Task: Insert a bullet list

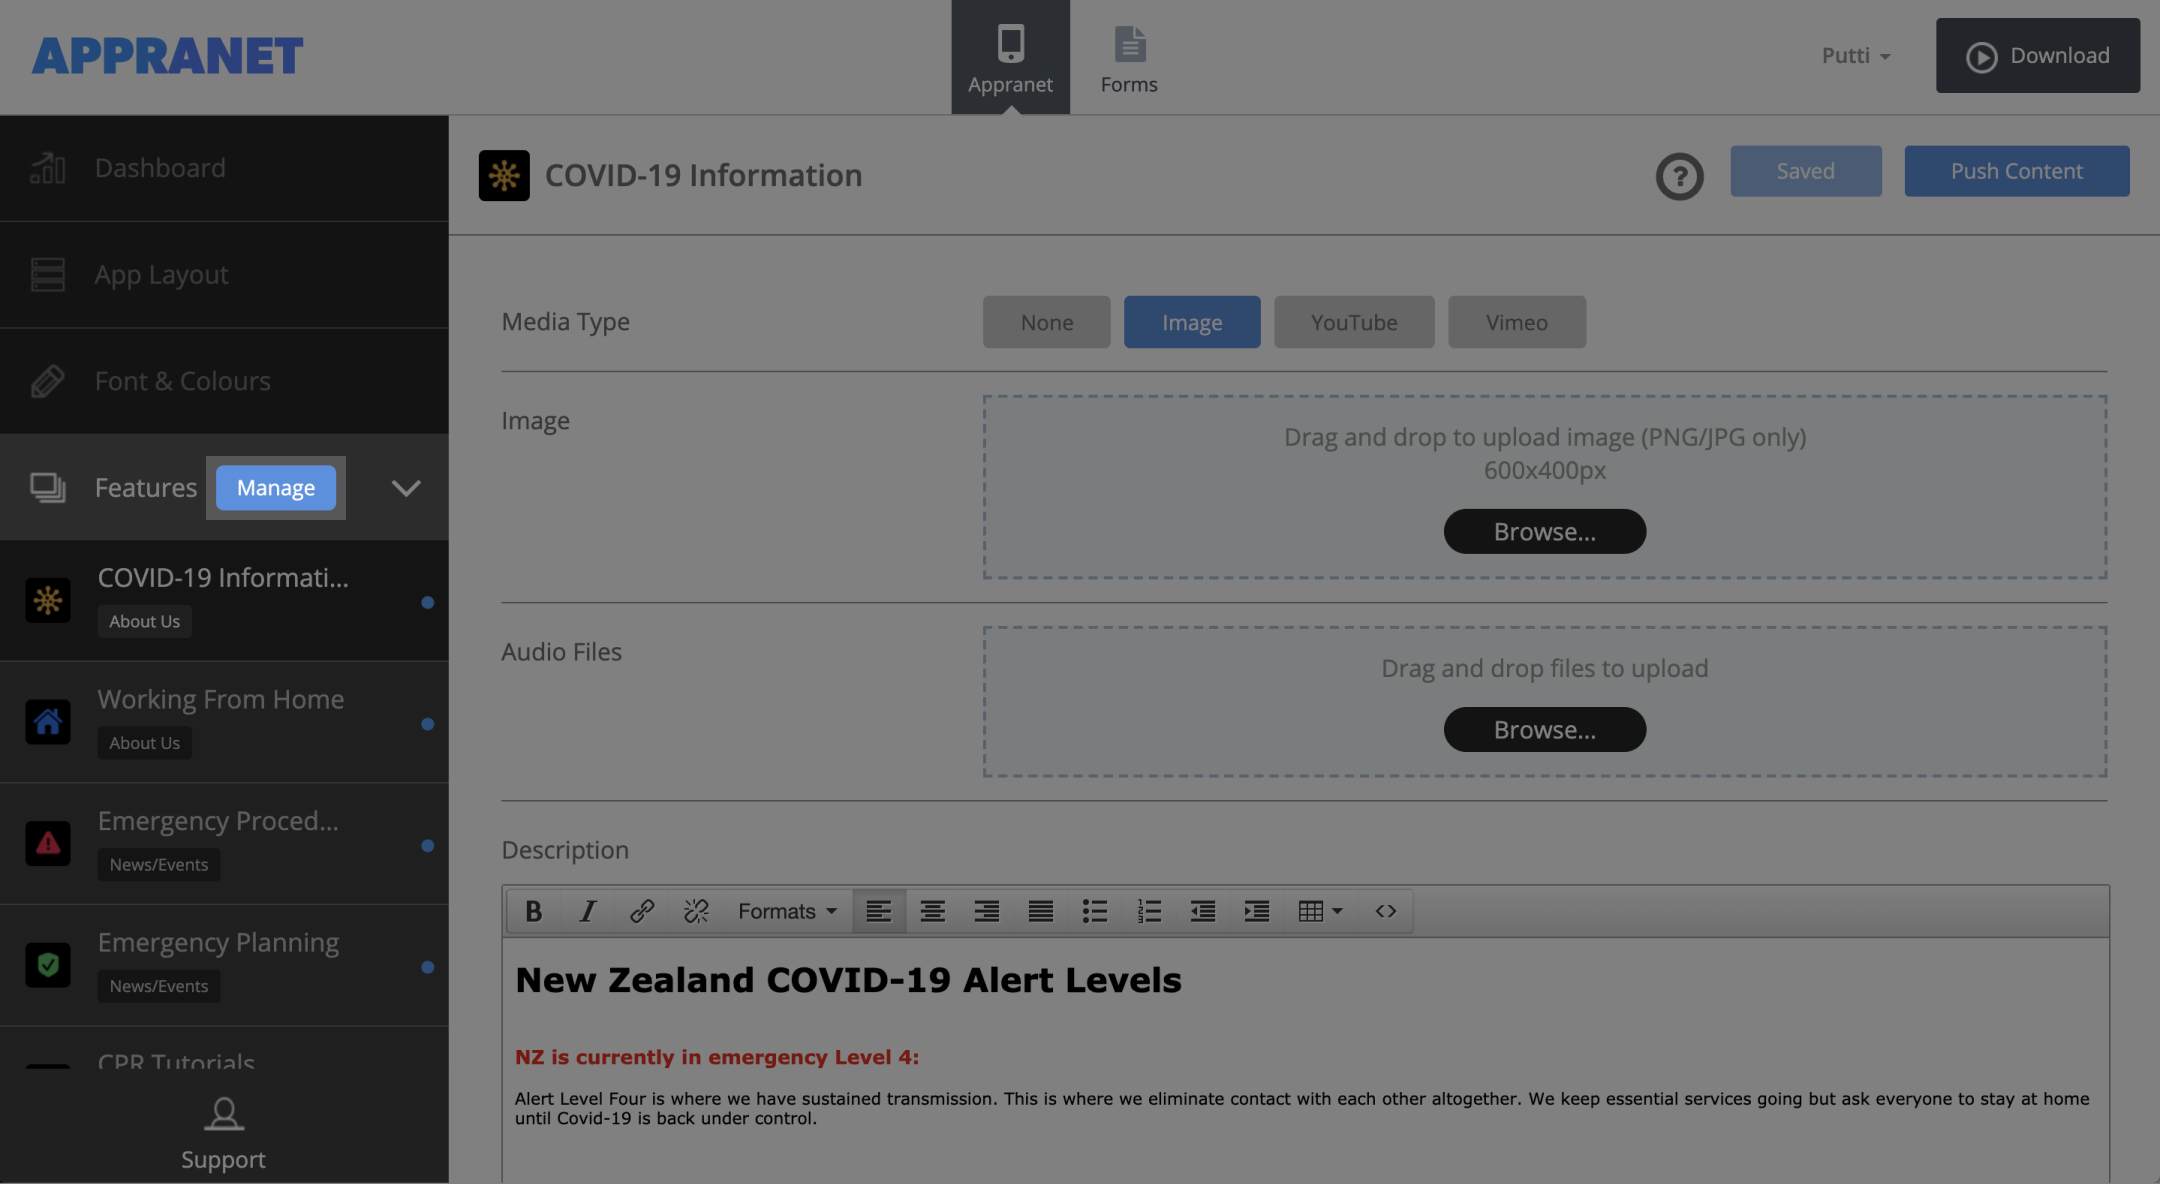Action: click(1095, 911)
